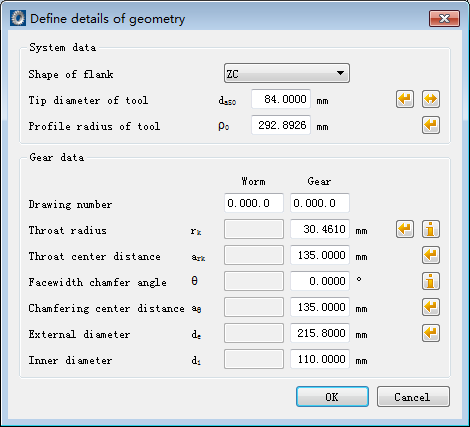470x427 pixels.
Task: Click the back-arrow icon beside Tip diameter of tool
Action: (405, 99)
